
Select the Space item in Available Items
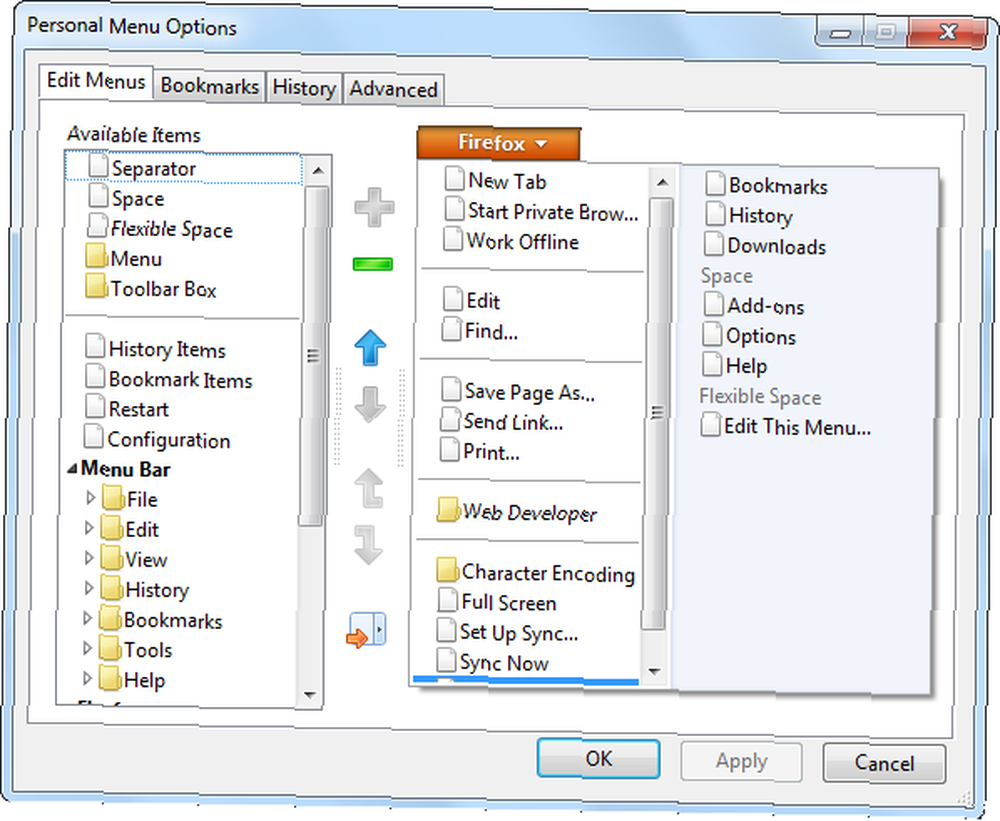127,197
